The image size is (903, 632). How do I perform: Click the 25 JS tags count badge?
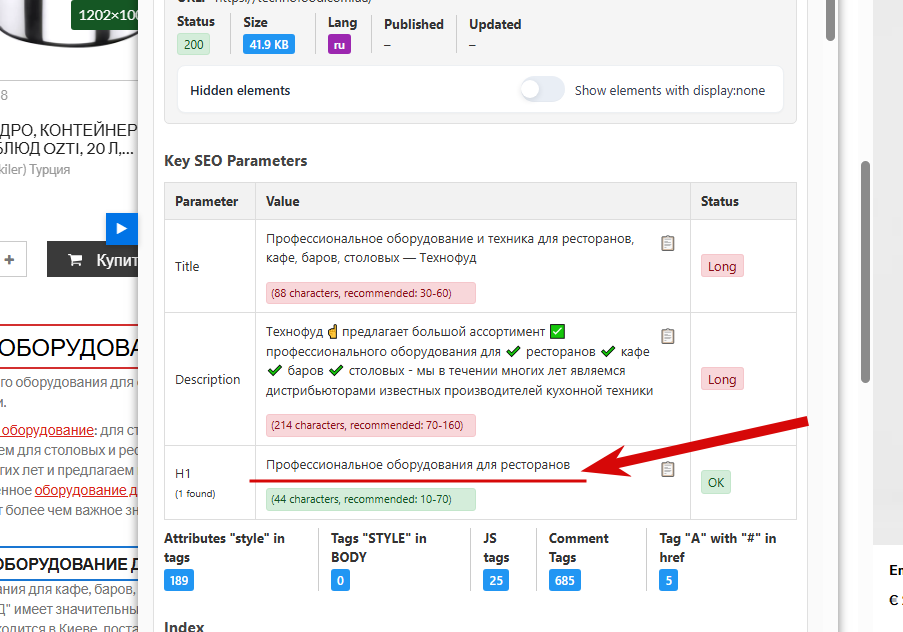pyautogui.click(x=496, y=580)
